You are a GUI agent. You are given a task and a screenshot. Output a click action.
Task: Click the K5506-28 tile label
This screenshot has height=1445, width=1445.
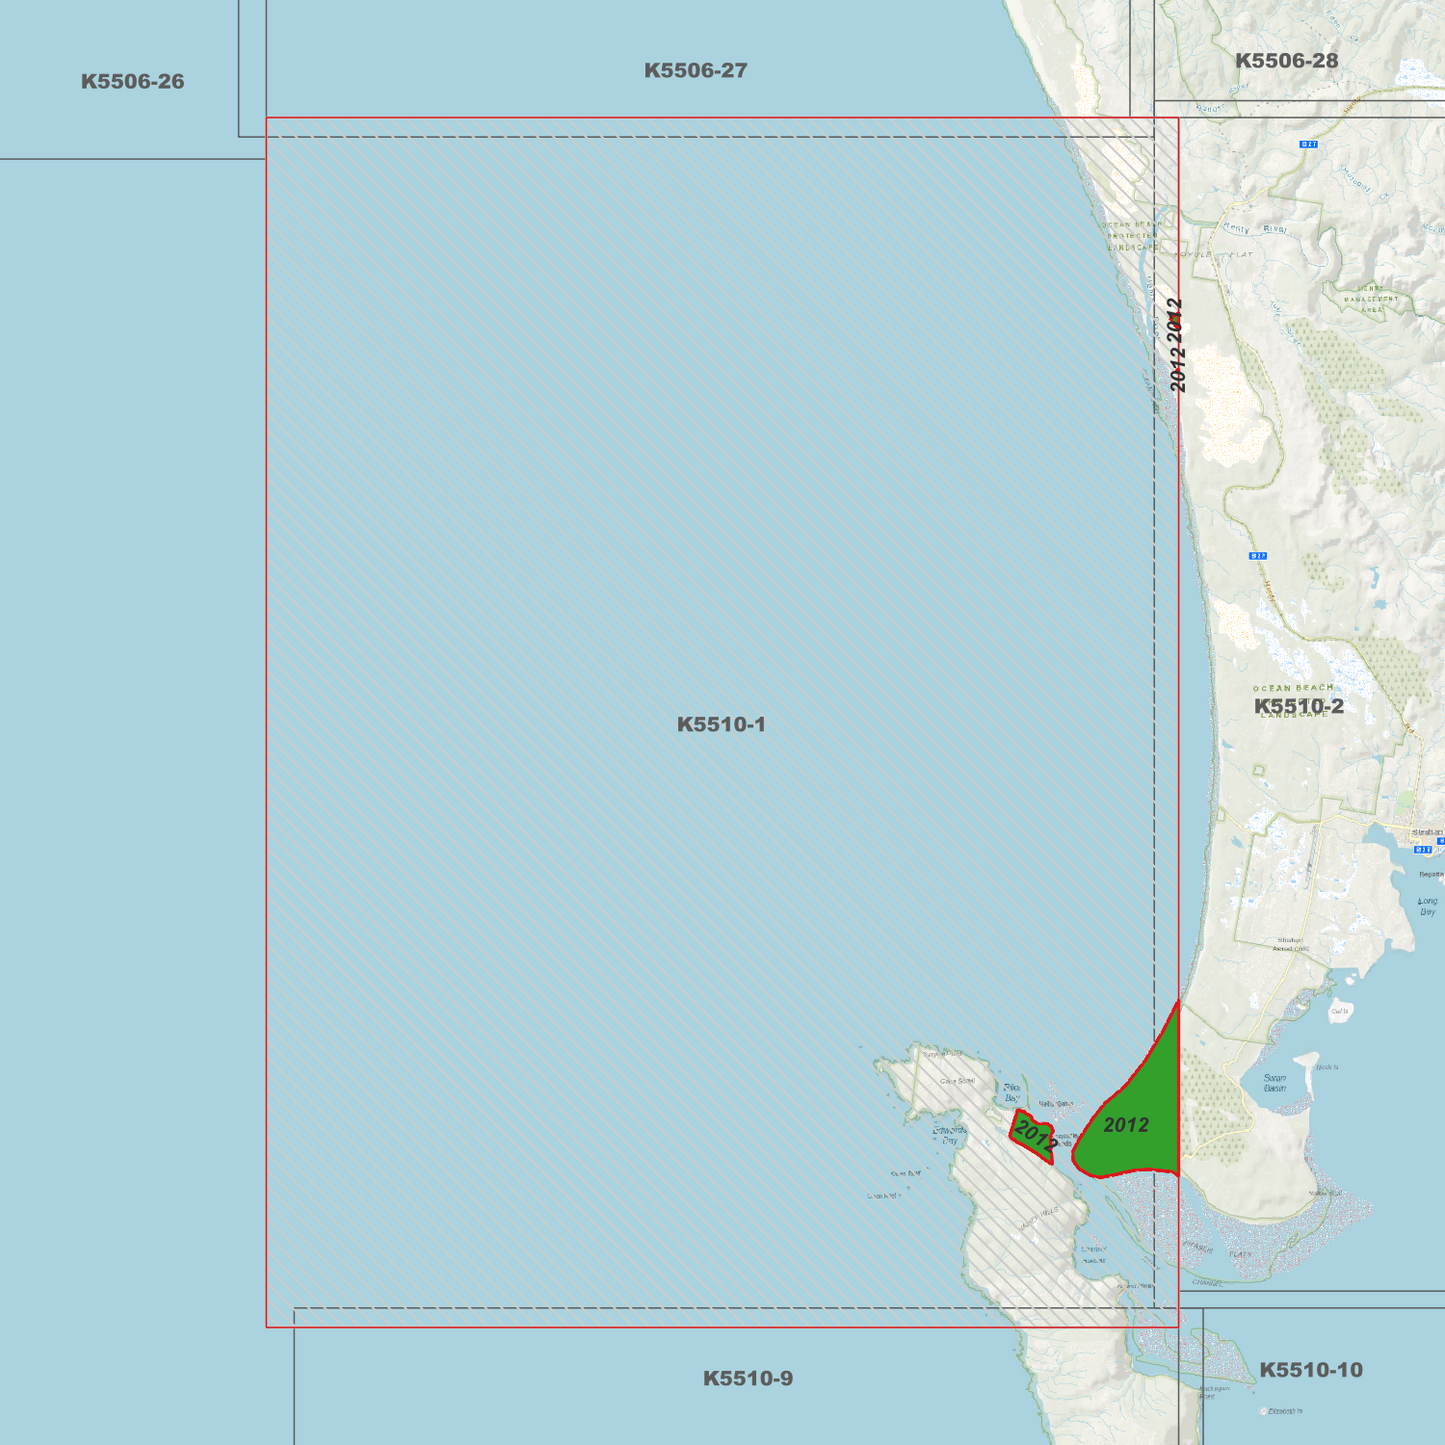pyautogui.click(x=1286, y=60)
